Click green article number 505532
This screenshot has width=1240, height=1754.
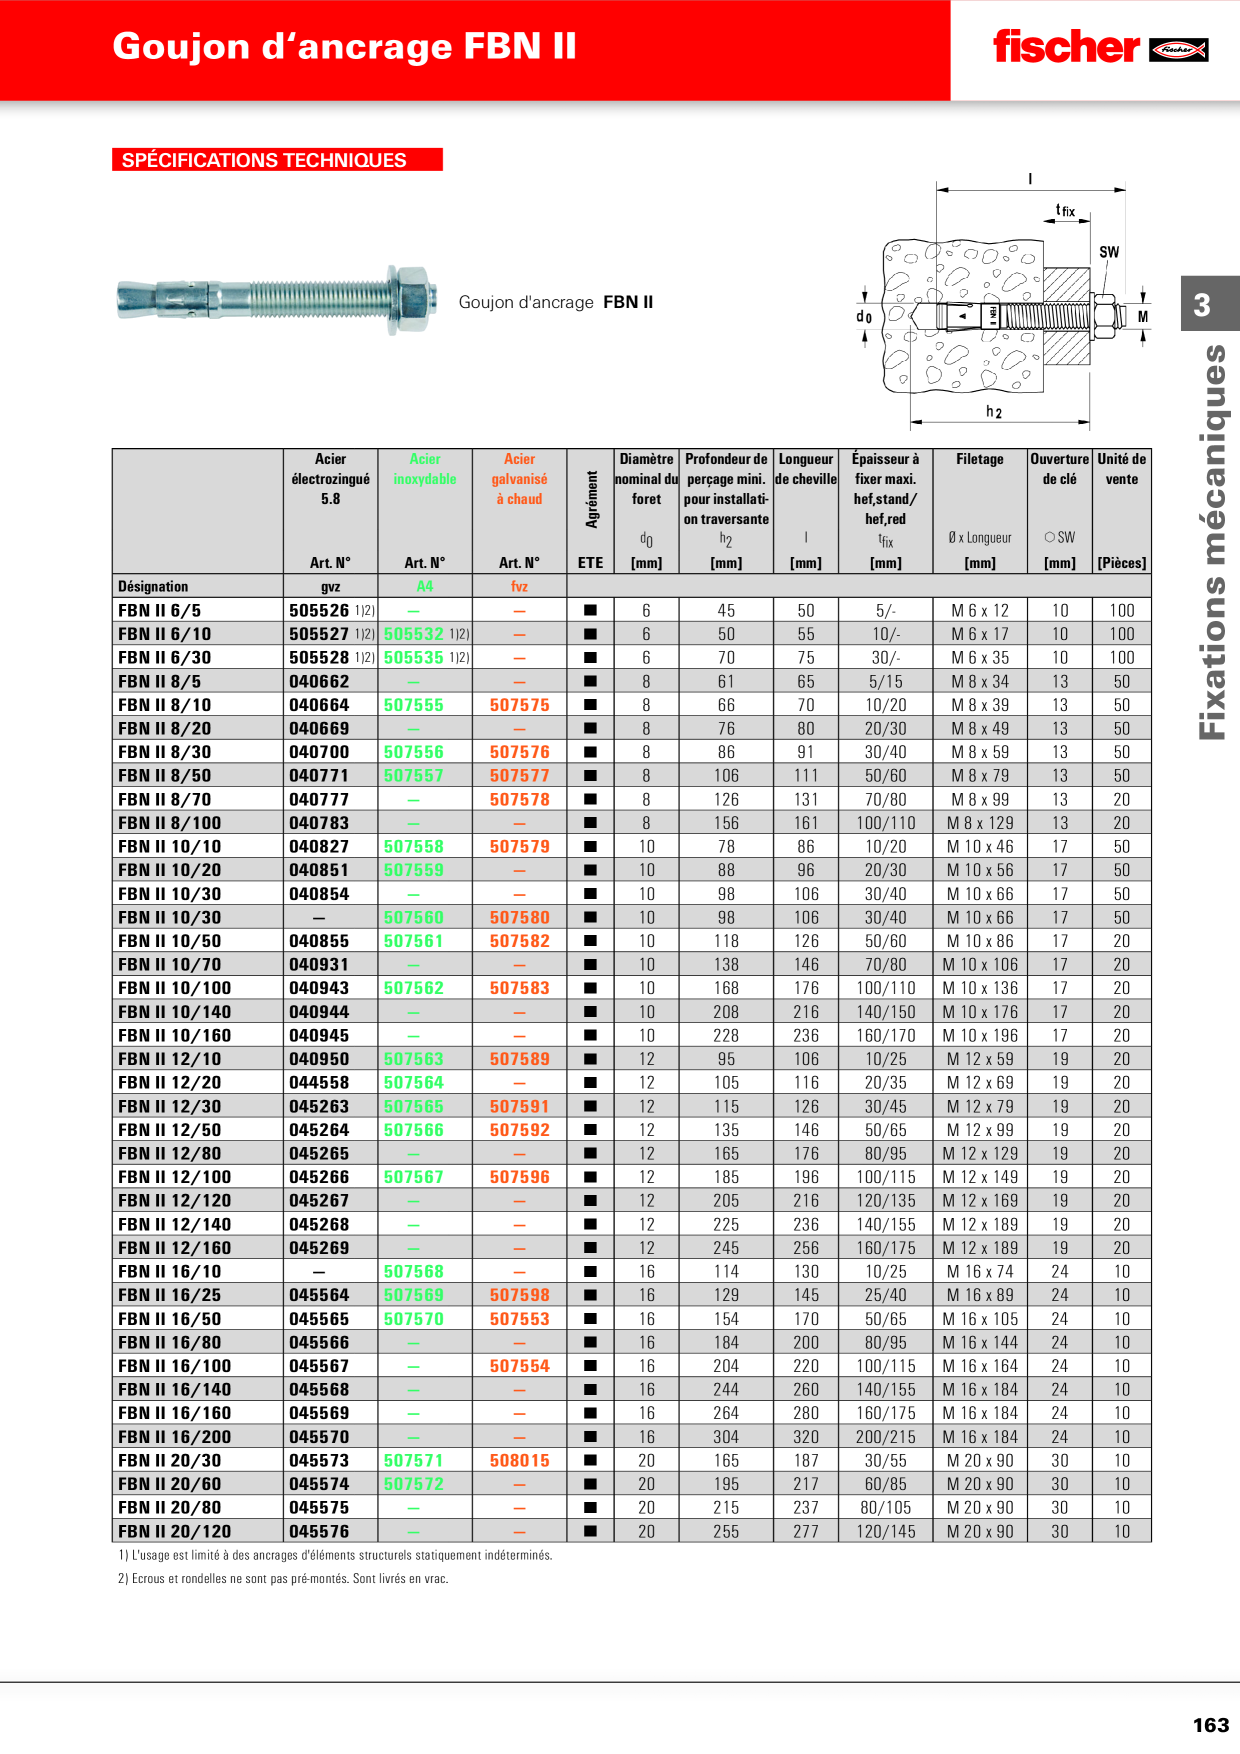(x=414, y=634)
